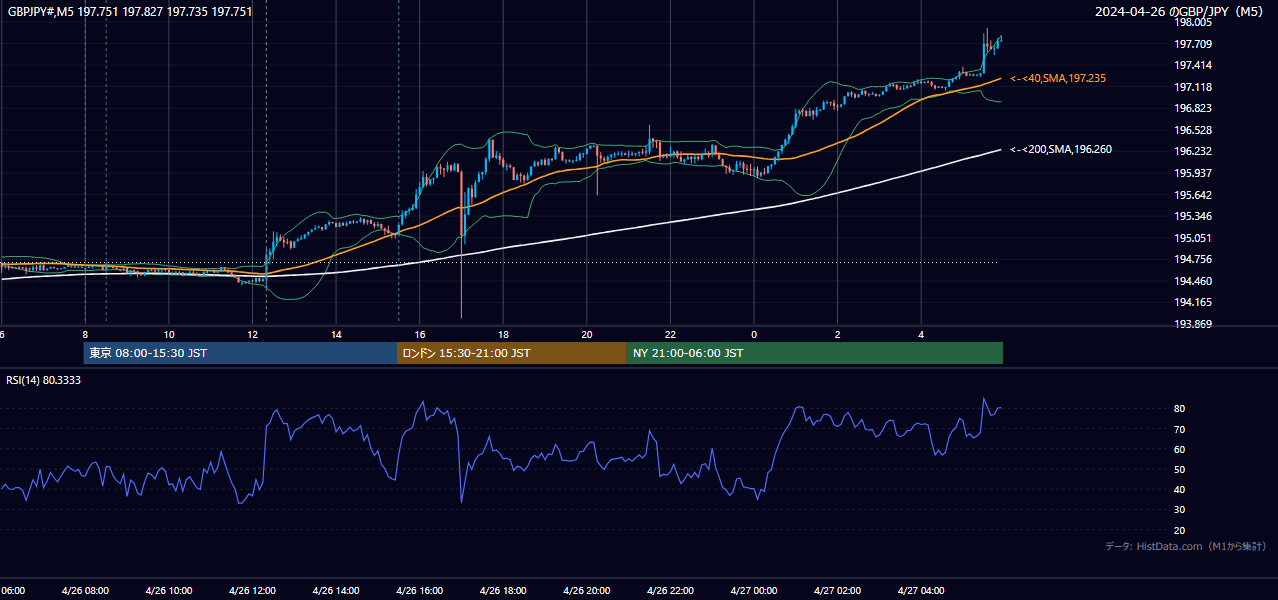1278x600 pixels.
Task: Click hour tick 18 under the price chart
Action: (503, 335)
